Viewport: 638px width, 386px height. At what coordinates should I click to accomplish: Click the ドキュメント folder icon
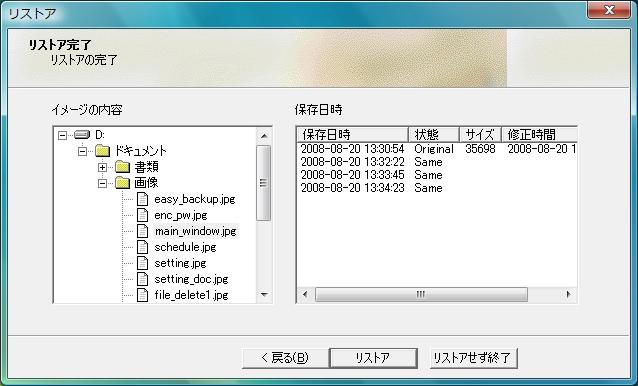[x=103, y=151]
